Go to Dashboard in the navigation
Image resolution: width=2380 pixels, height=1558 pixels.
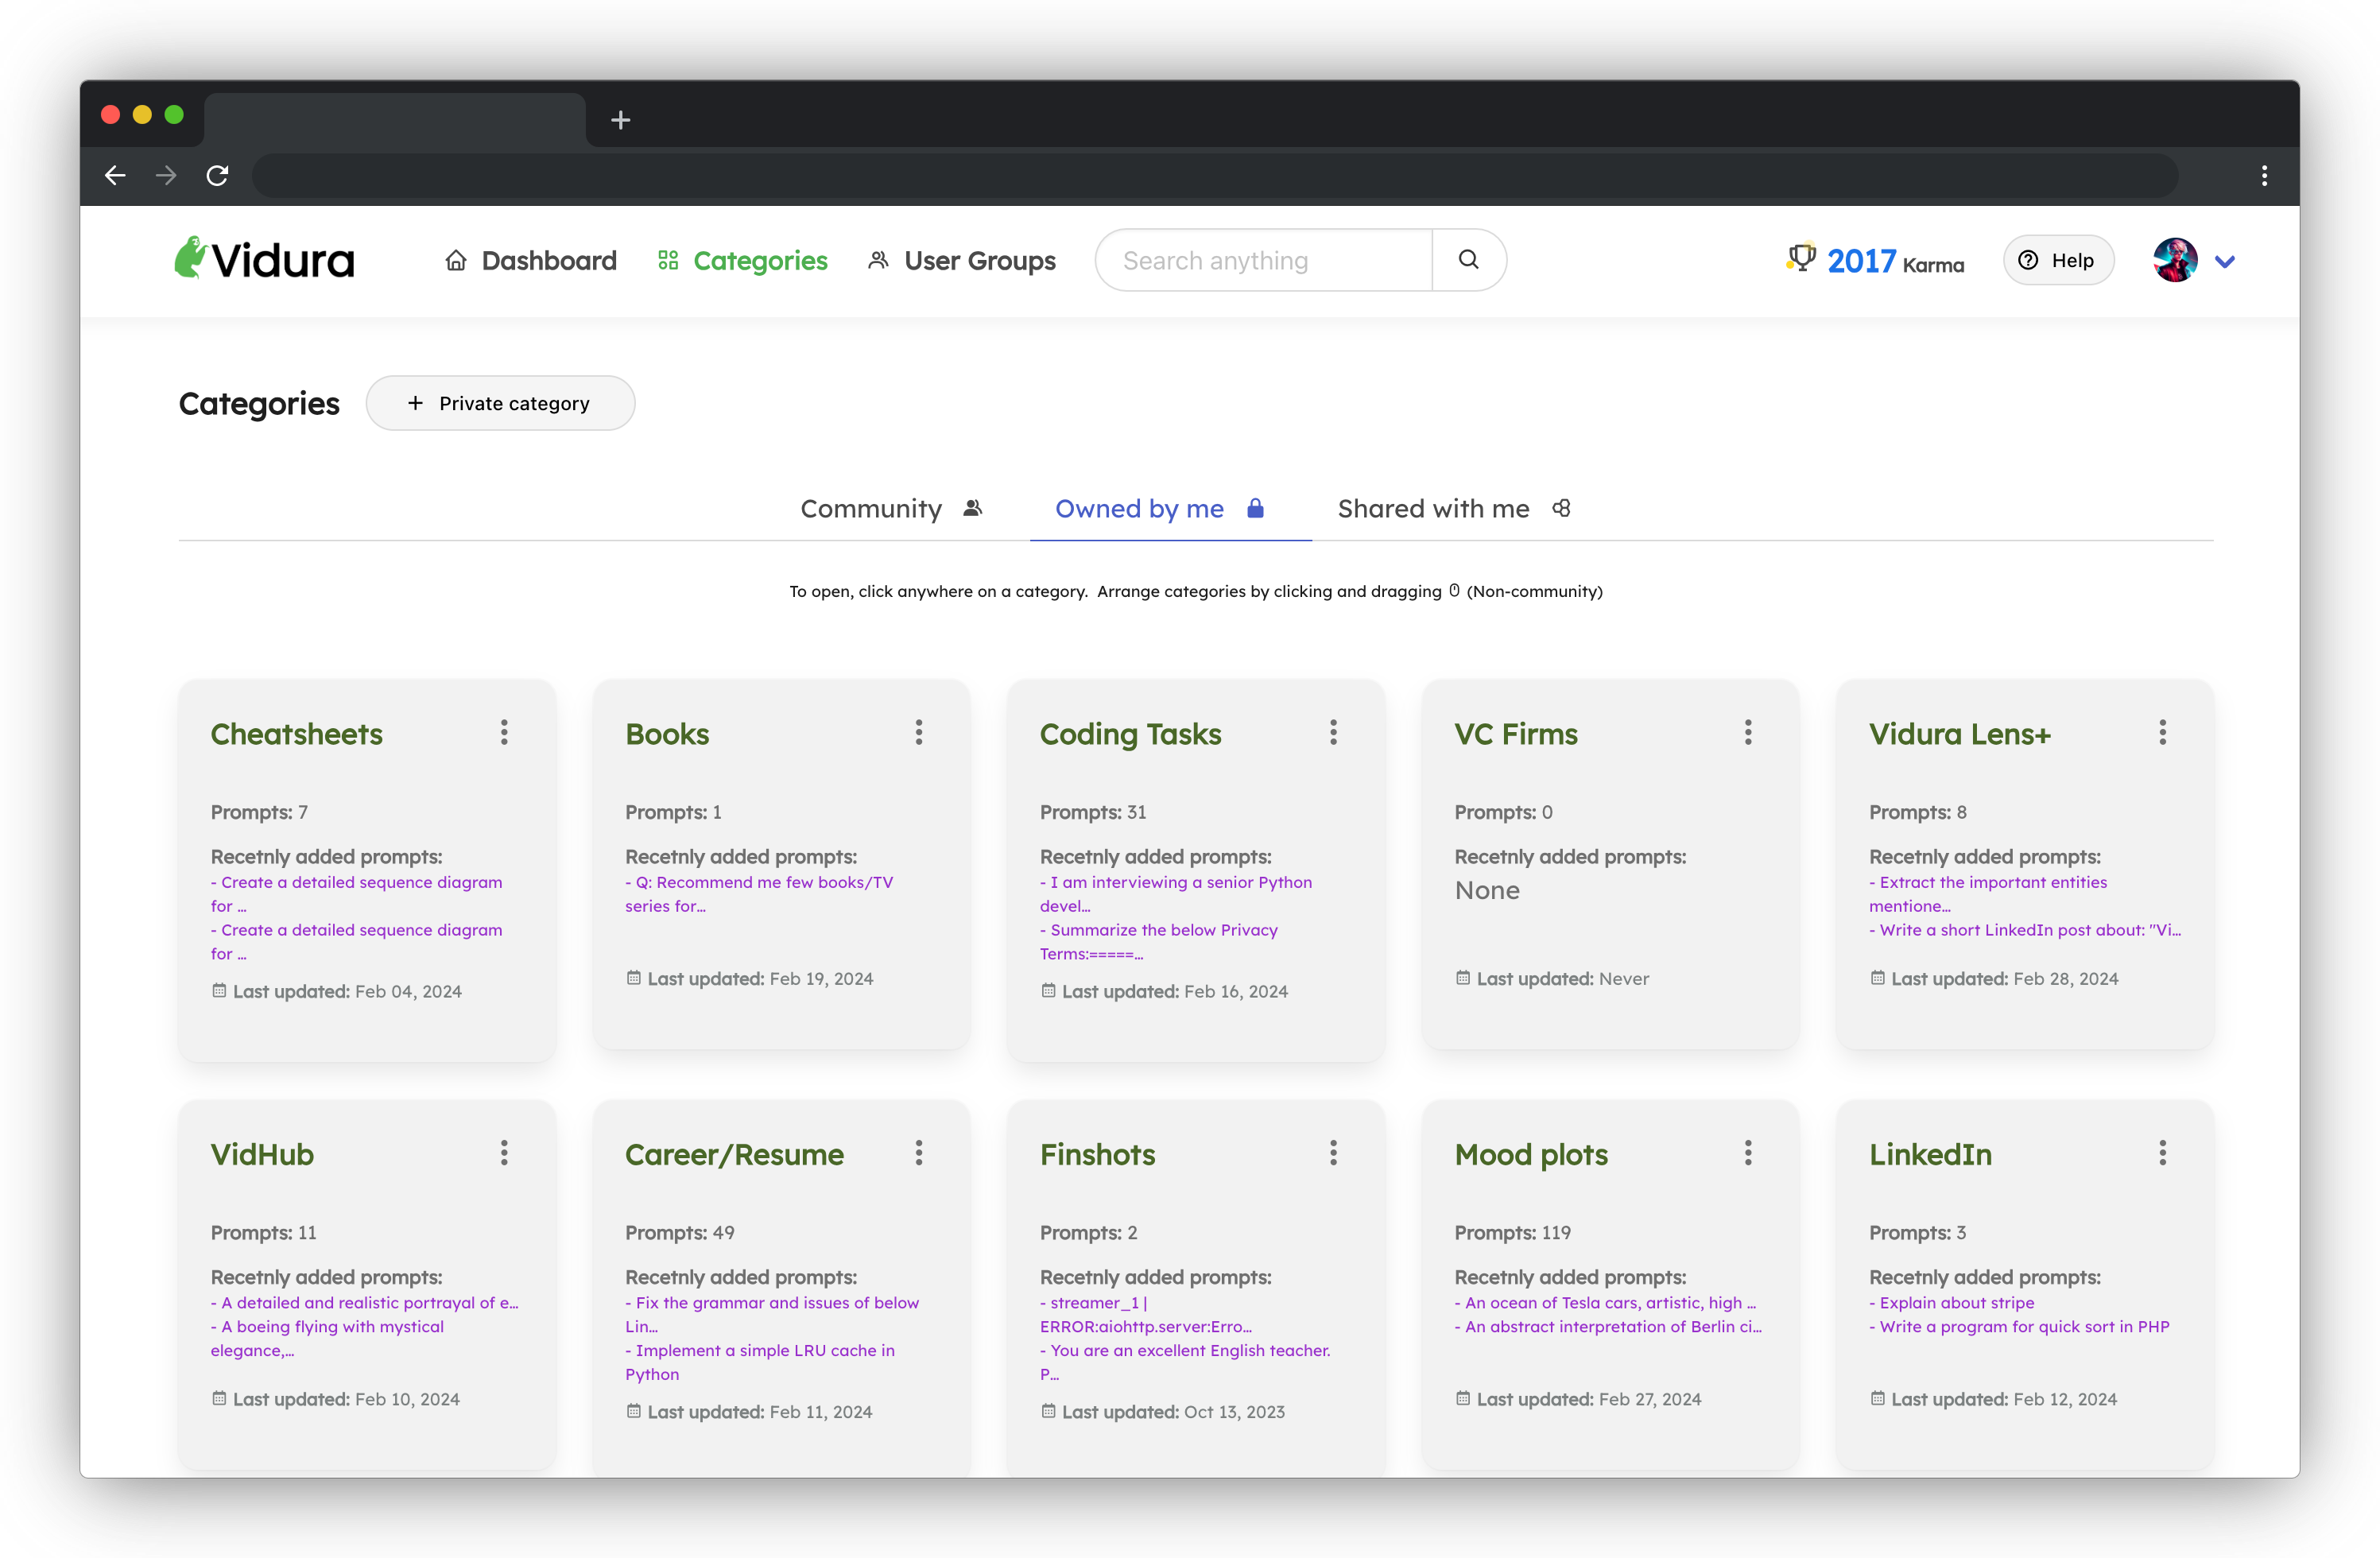click(x=531, y=261)
